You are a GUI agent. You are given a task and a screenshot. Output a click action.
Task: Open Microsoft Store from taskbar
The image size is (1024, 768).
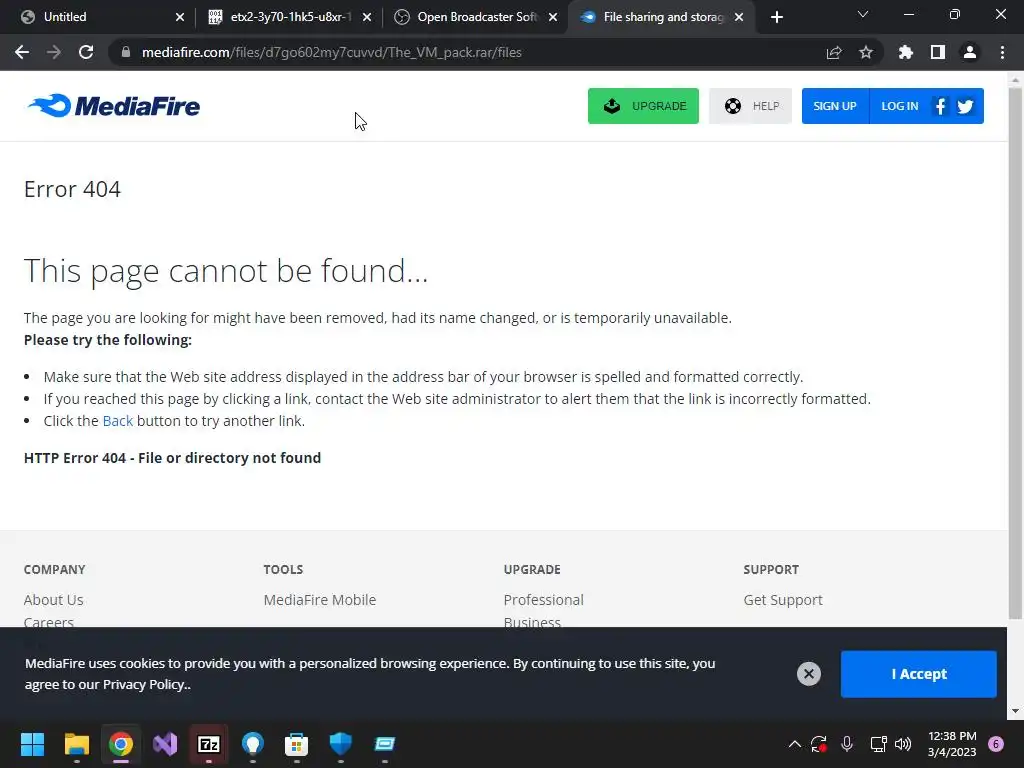point(296,744)
